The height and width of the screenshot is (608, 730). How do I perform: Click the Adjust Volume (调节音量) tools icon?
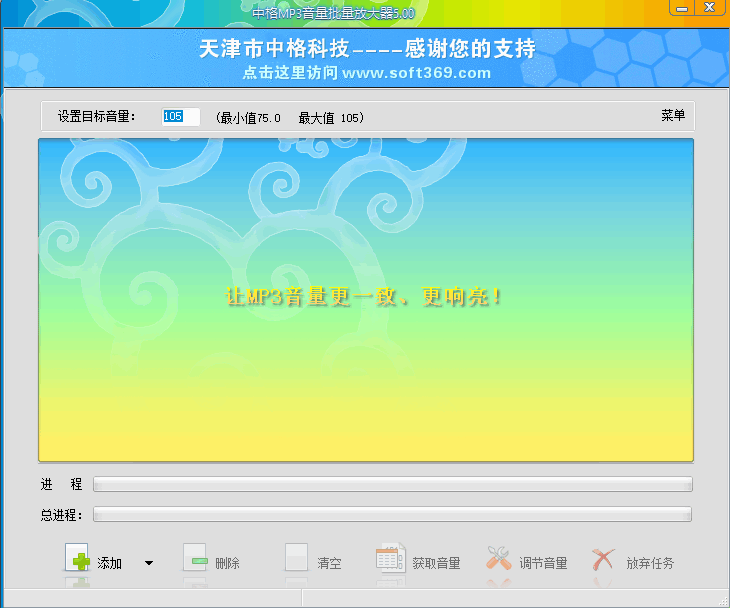(499, 558)
